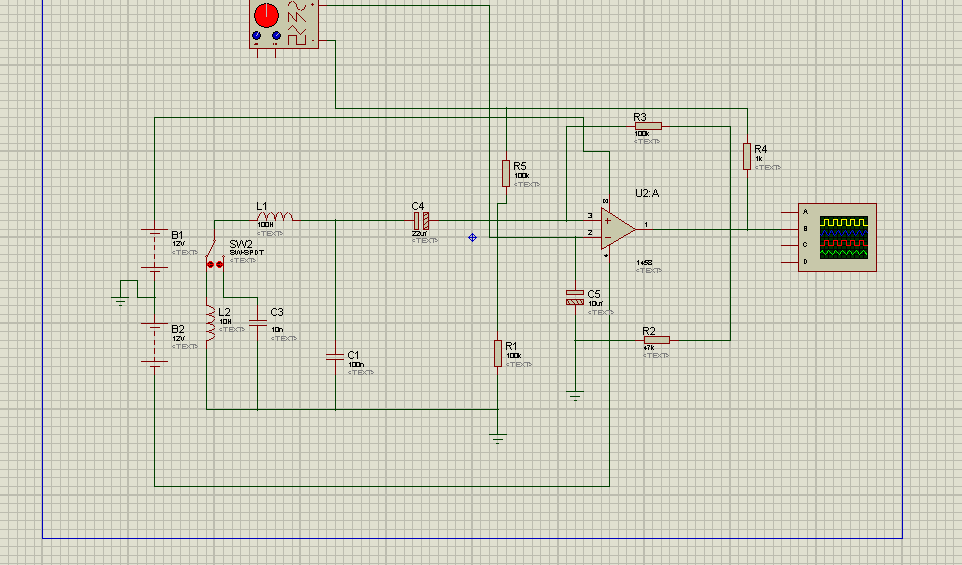The height and width of the screenshot is (565, 962).
Task: Click oscilloscope channel A pin
Action: tap(790, 212)
